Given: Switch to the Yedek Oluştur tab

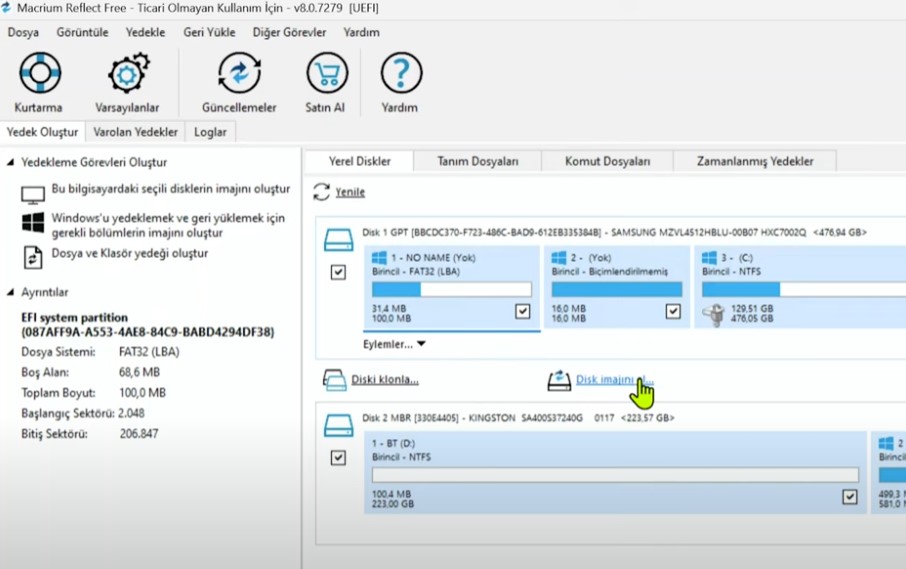Looking at the screenshot, I should 42,132.
